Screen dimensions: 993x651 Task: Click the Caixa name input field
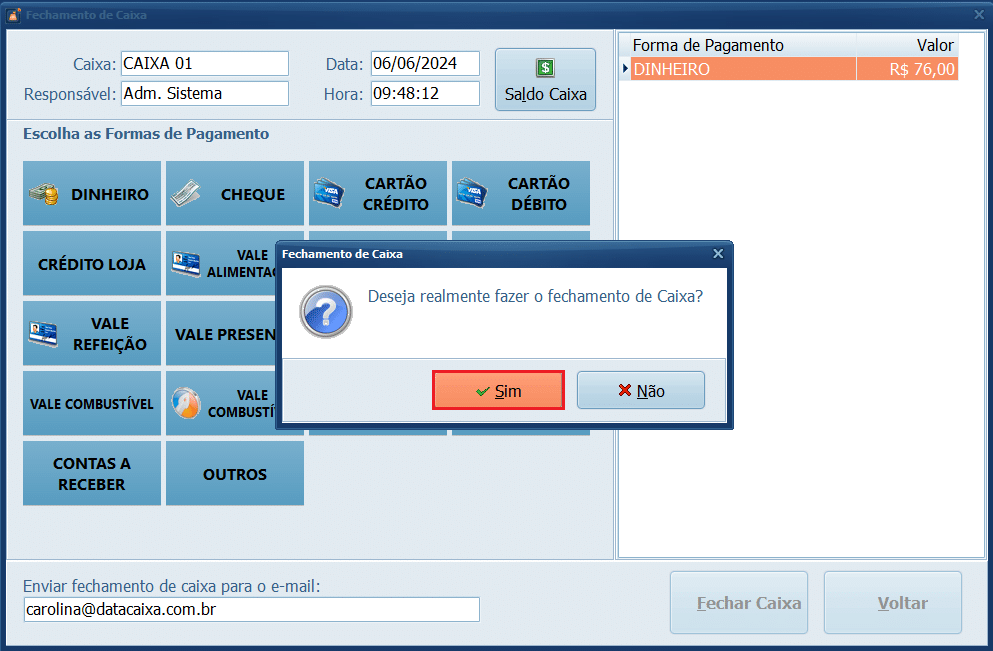[204, 64]
